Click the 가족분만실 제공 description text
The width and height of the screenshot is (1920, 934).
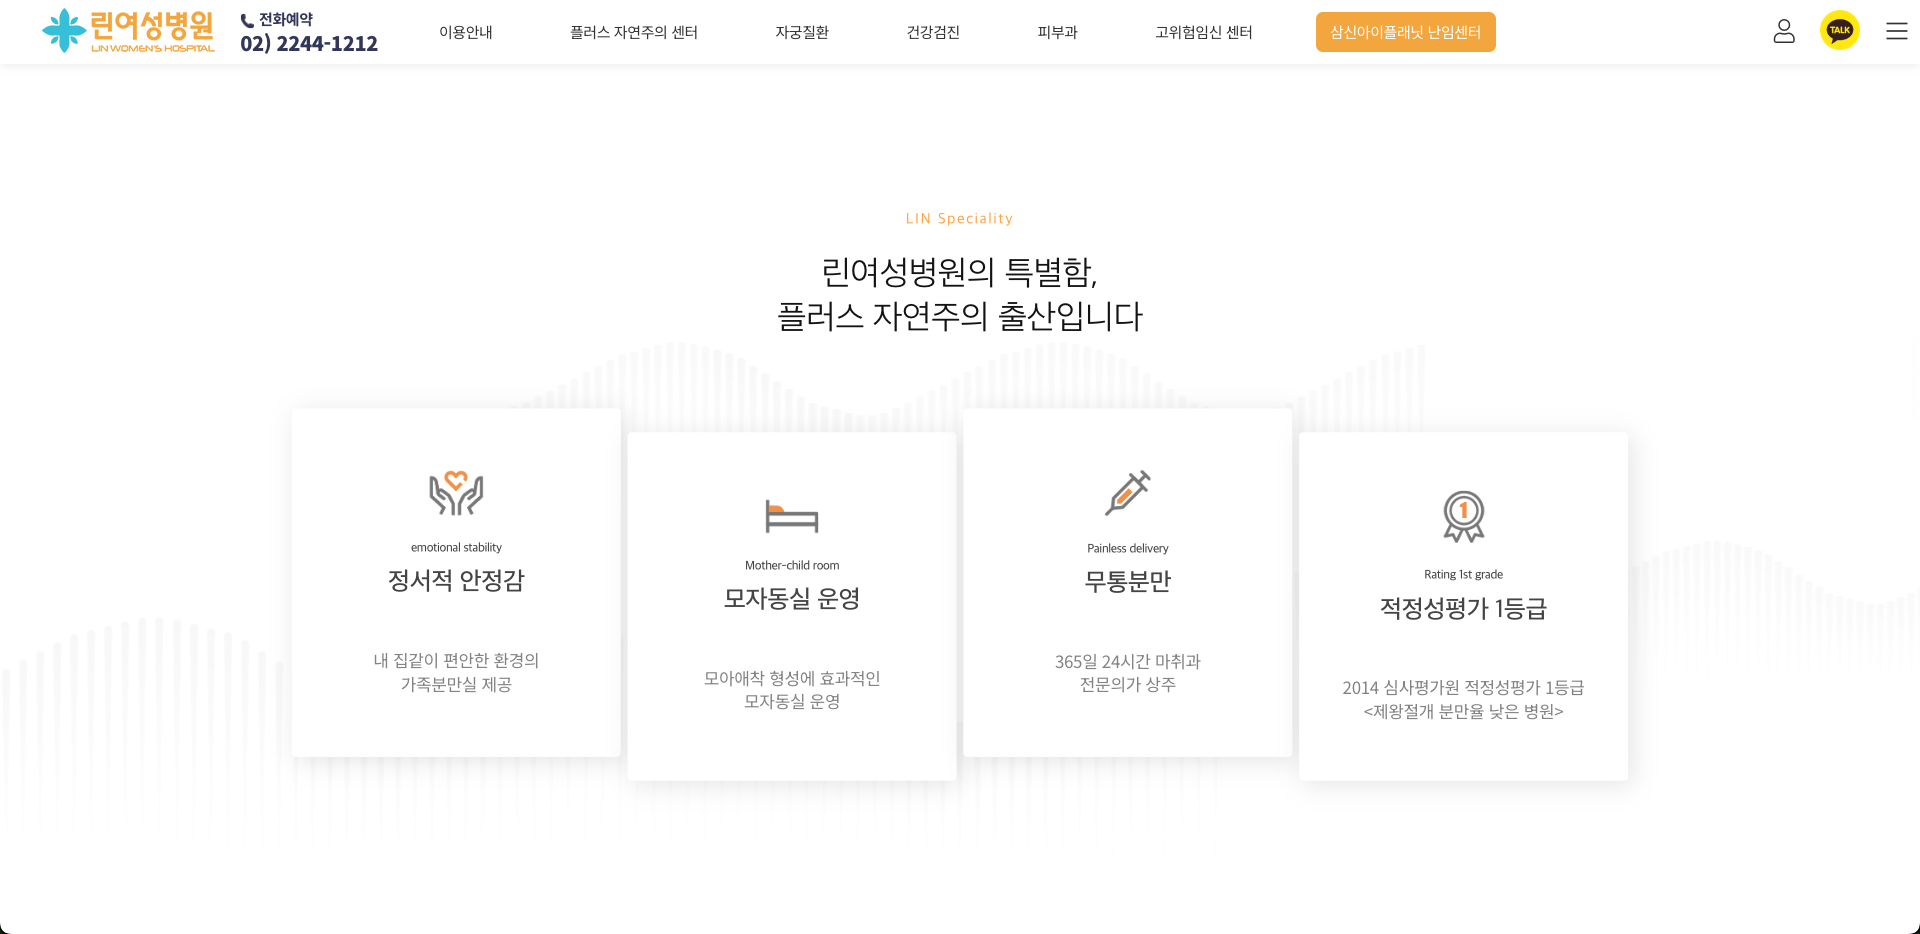pyautogui.click(x=456, y=685)
